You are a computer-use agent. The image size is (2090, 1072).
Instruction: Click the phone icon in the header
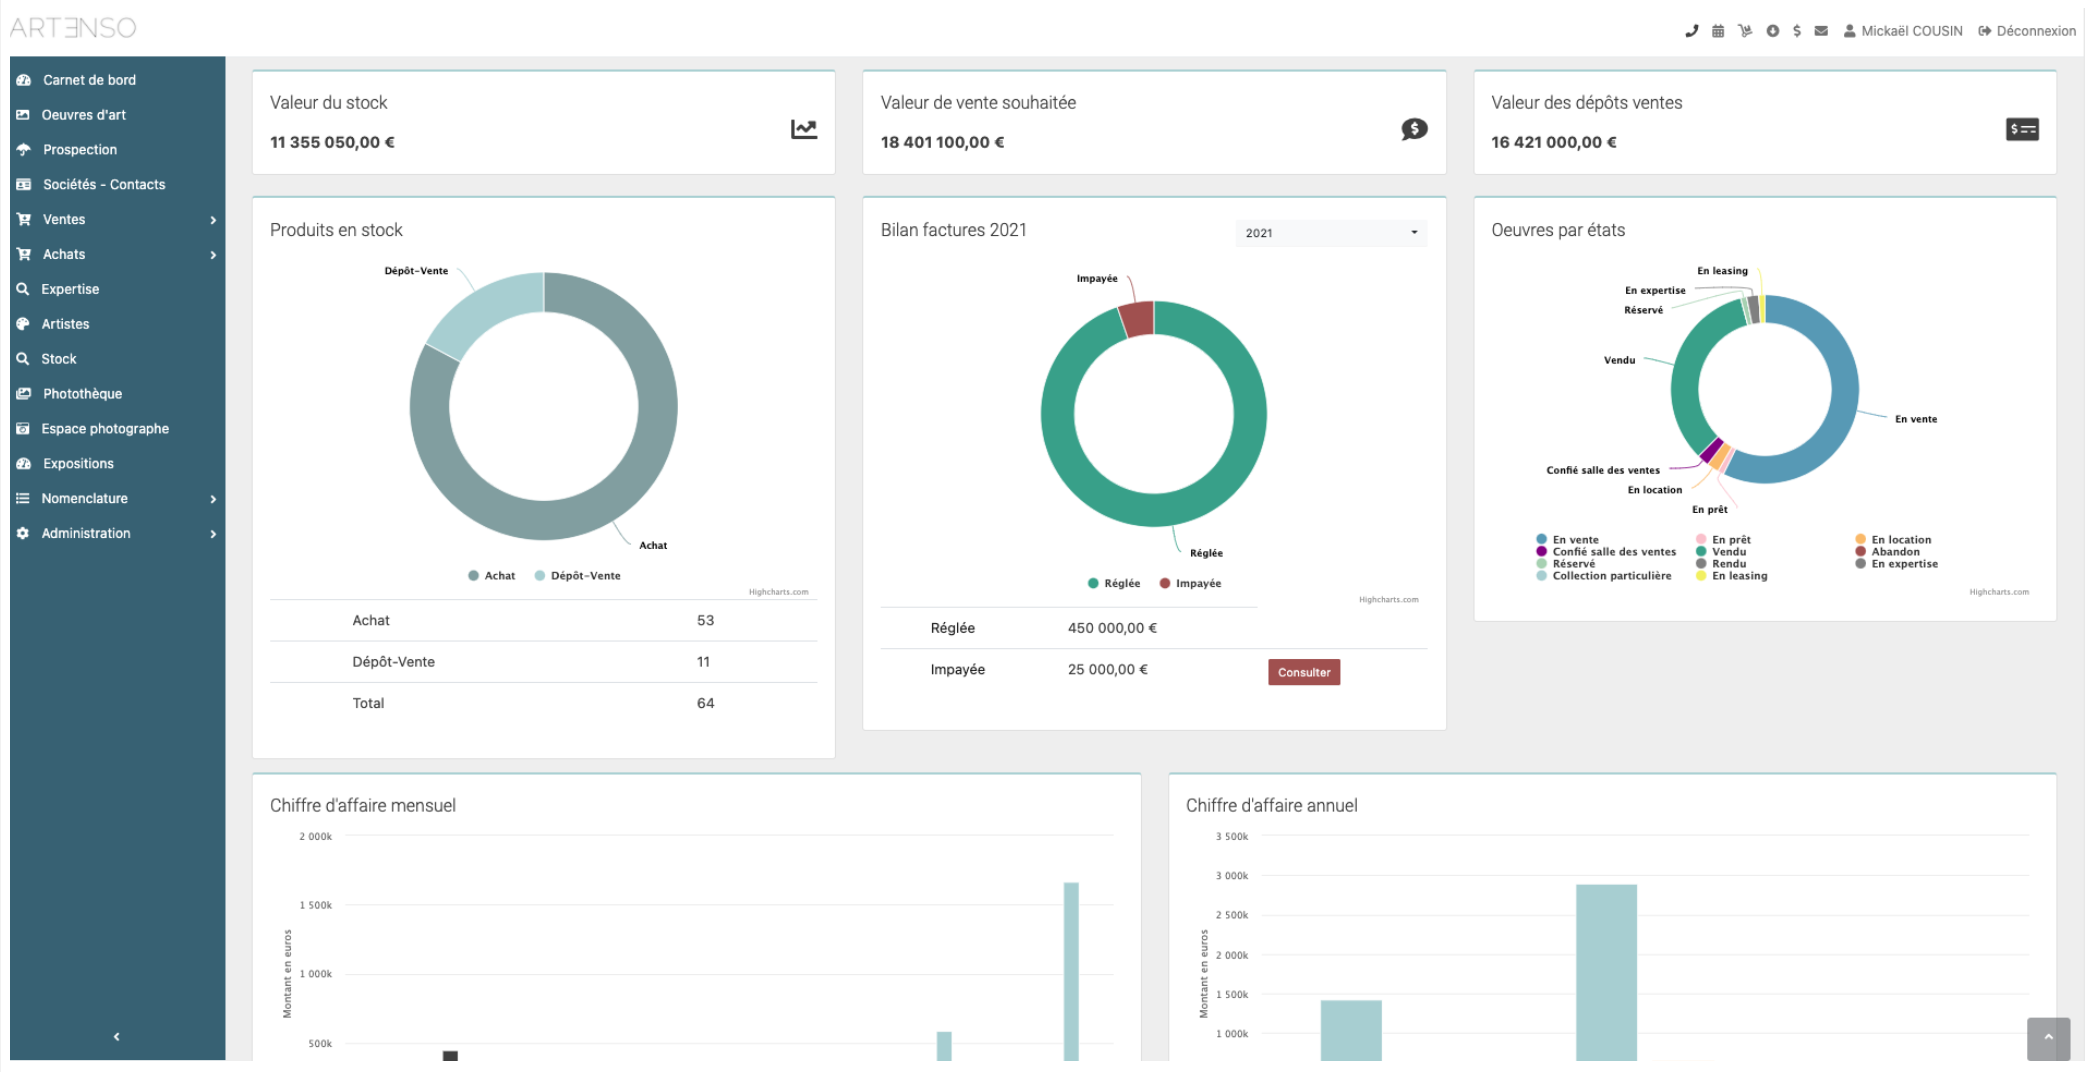(1692, 31)
